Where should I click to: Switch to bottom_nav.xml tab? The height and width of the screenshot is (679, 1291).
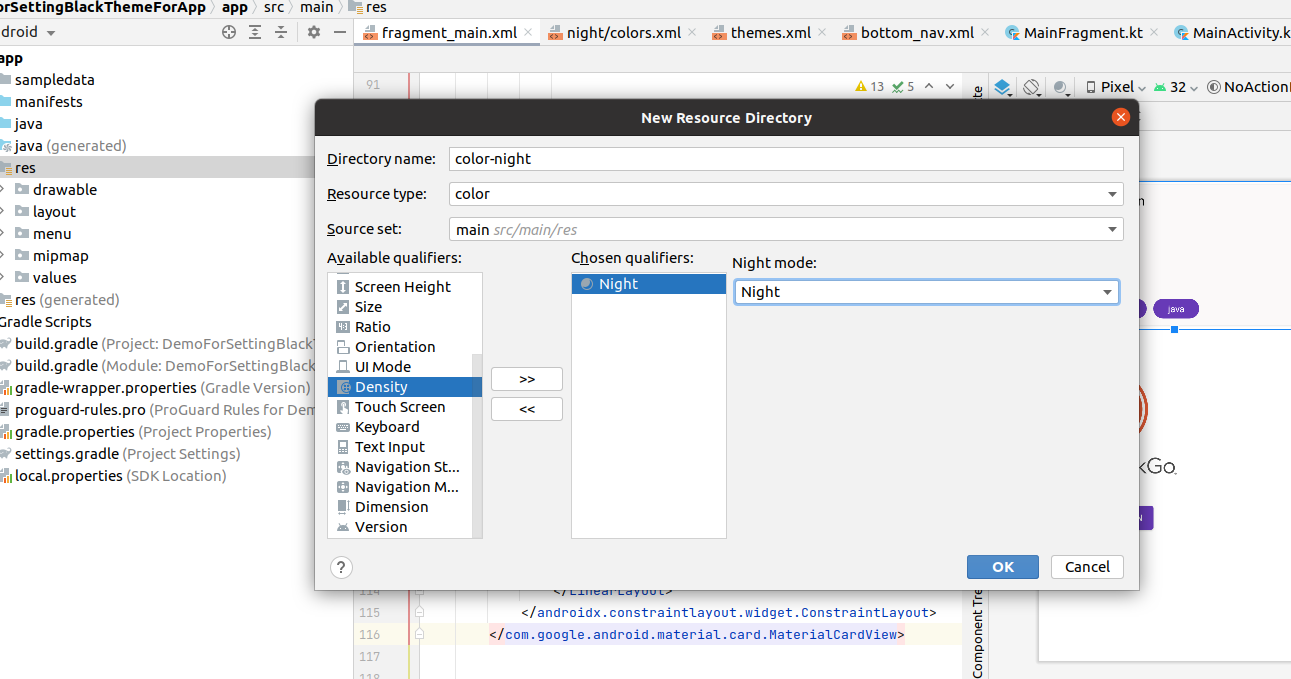click(x=917, y=32)
